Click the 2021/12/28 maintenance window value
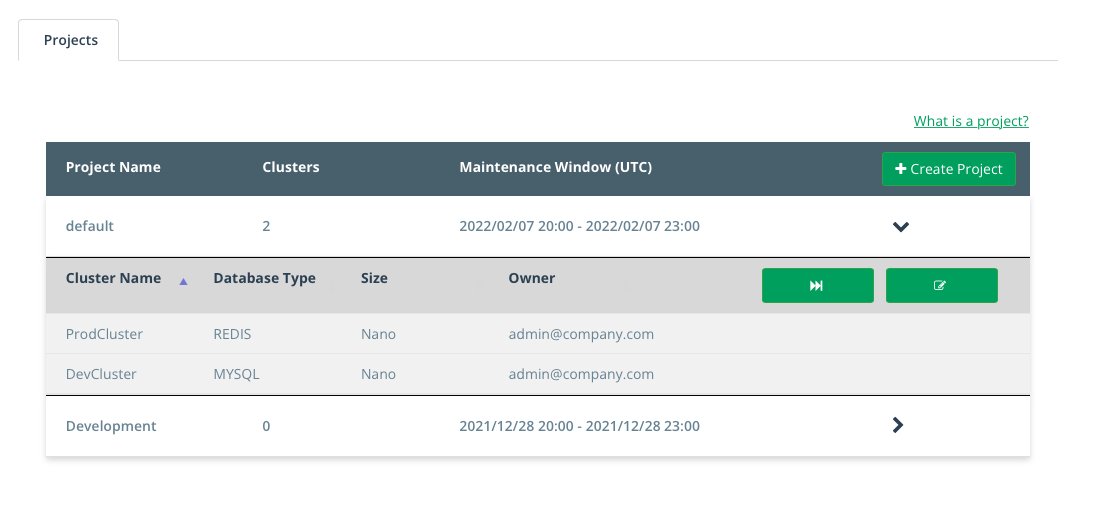The height and width of the screenshot is (520, 1096). tap(579, 426)
